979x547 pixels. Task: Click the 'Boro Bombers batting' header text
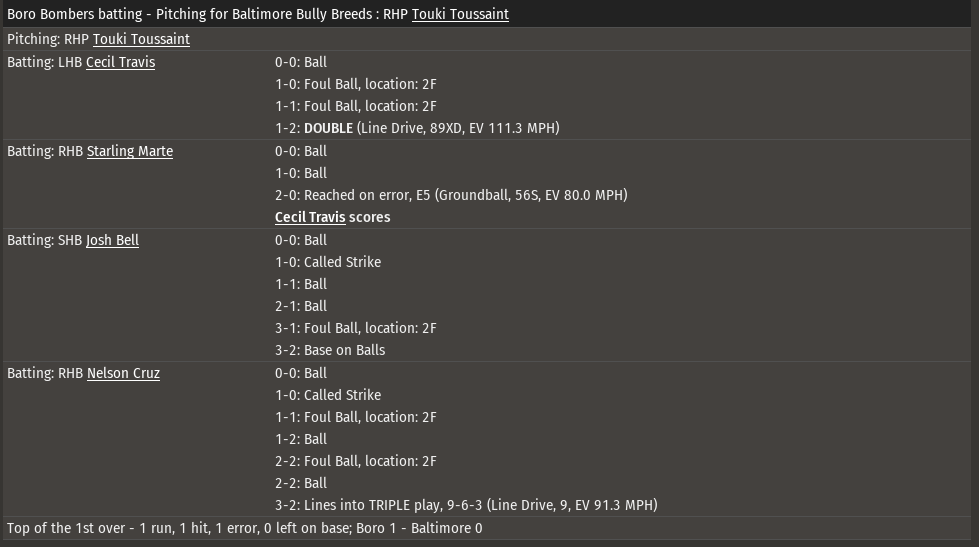pos(76,14)
